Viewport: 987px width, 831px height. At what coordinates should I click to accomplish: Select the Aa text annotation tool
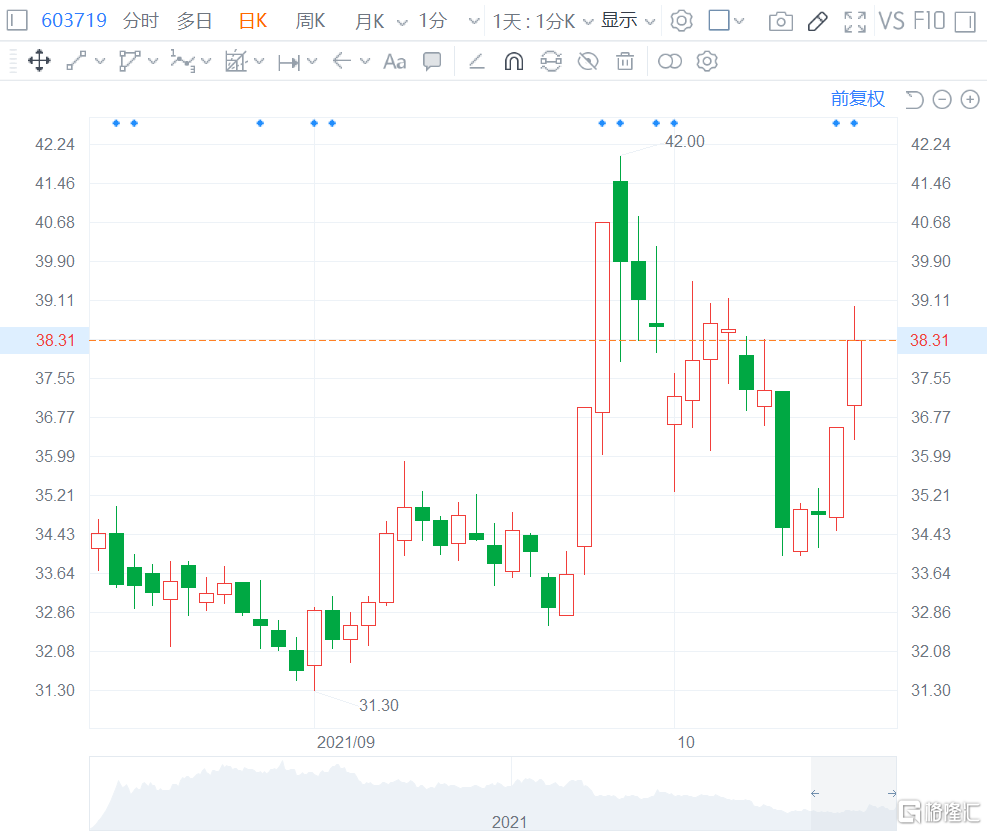coord(395,62)
